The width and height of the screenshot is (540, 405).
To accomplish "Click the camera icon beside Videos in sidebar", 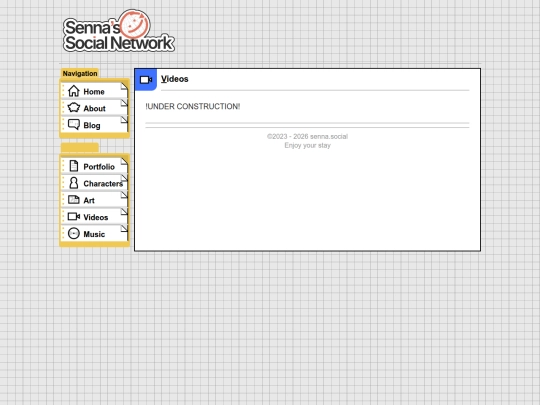I will pyautogui.click(x=74, y=217).
